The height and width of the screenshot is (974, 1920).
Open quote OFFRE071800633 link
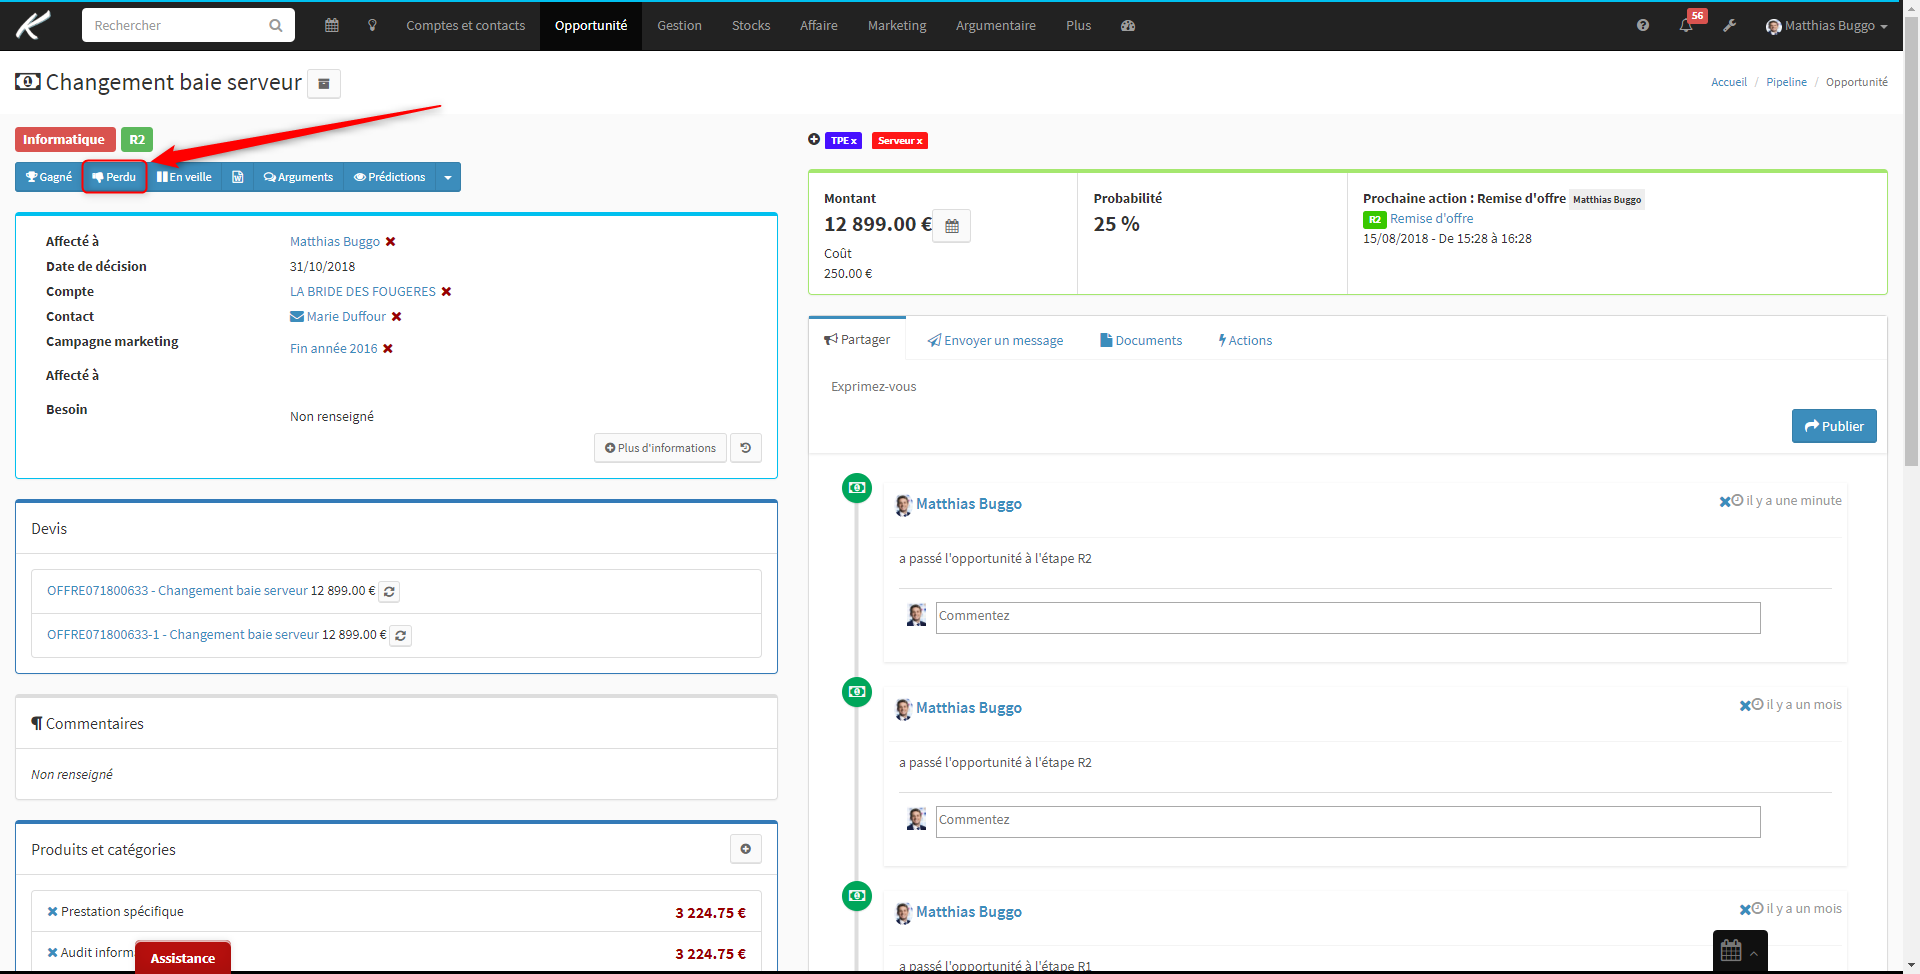(x=177, y=590)
